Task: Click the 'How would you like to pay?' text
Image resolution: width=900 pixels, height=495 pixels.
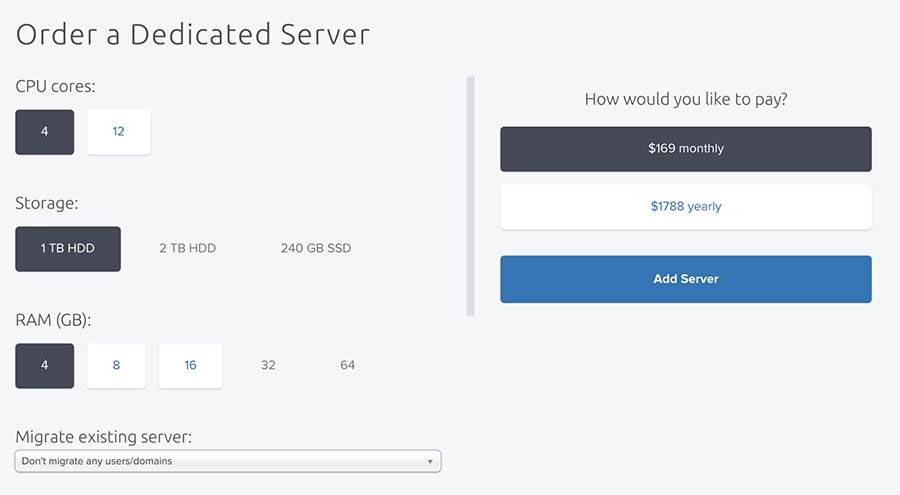Action: point(686,100)
